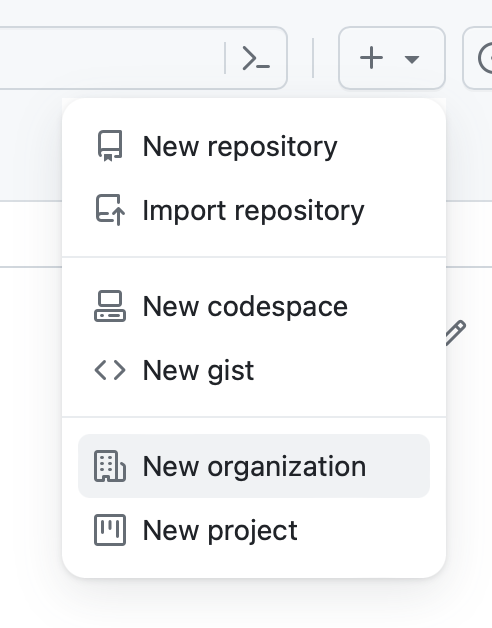Click the New gist code brackets icon
Viewport: 492px width, 628px height.
pyautogui.click(x=110, y=370)
